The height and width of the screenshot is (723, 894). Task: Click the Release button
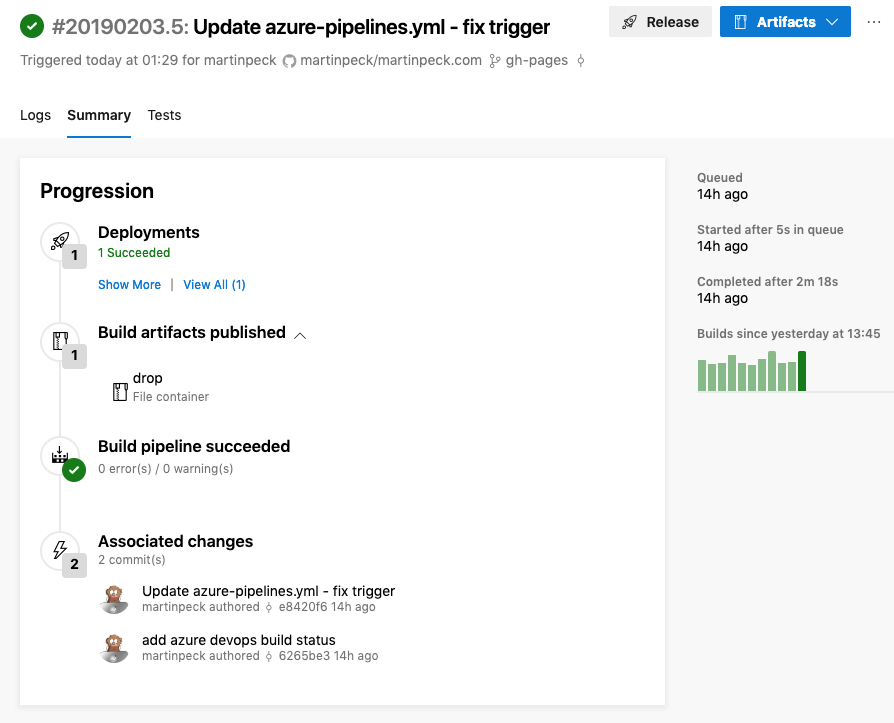point(660,22)
